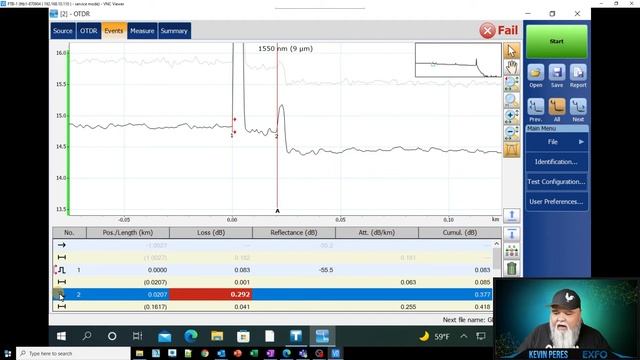
Task: Zoom out with the minus magnifier
Action: (x=511, y=133)
